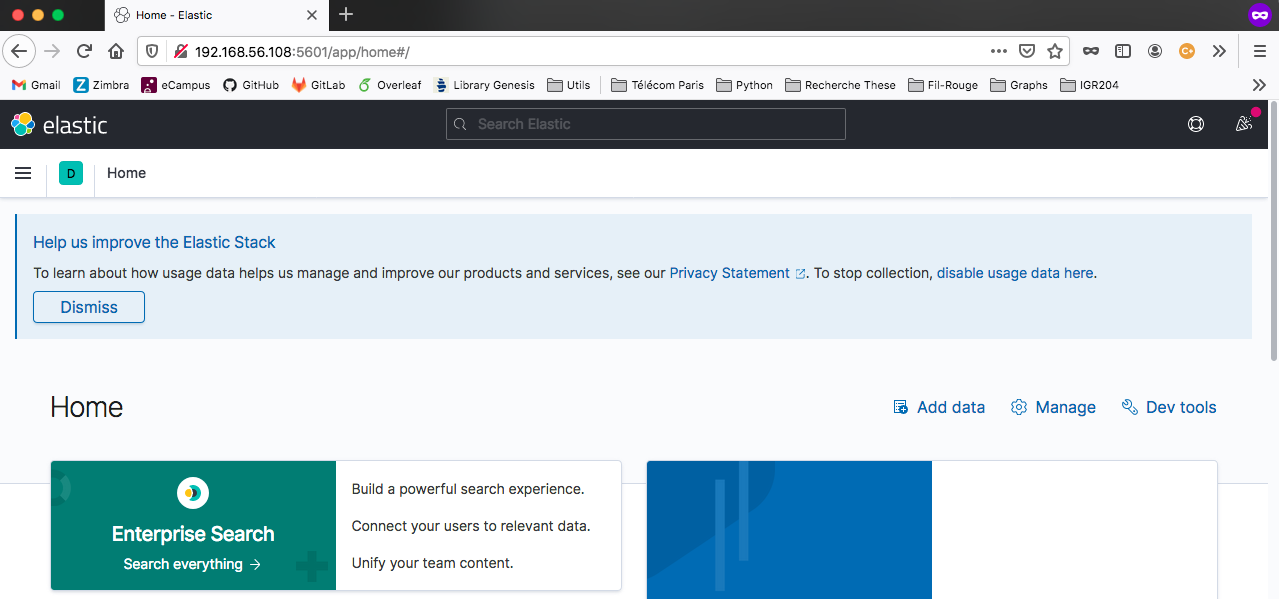
Task: Click disable usage data here link
Action: pyautogui.click(x=1015, y=273)
